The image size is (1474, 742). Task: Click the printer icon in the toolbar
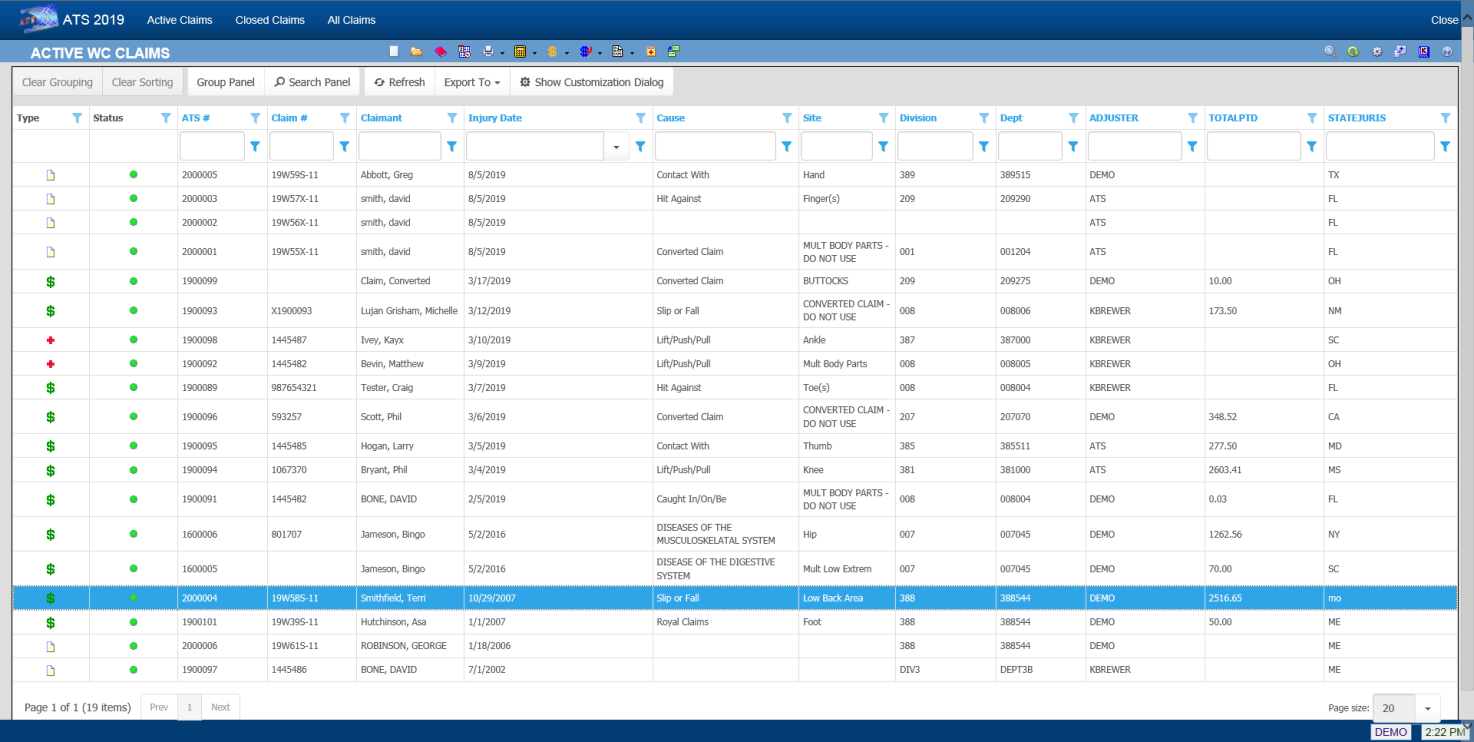[x=488, y=51]
